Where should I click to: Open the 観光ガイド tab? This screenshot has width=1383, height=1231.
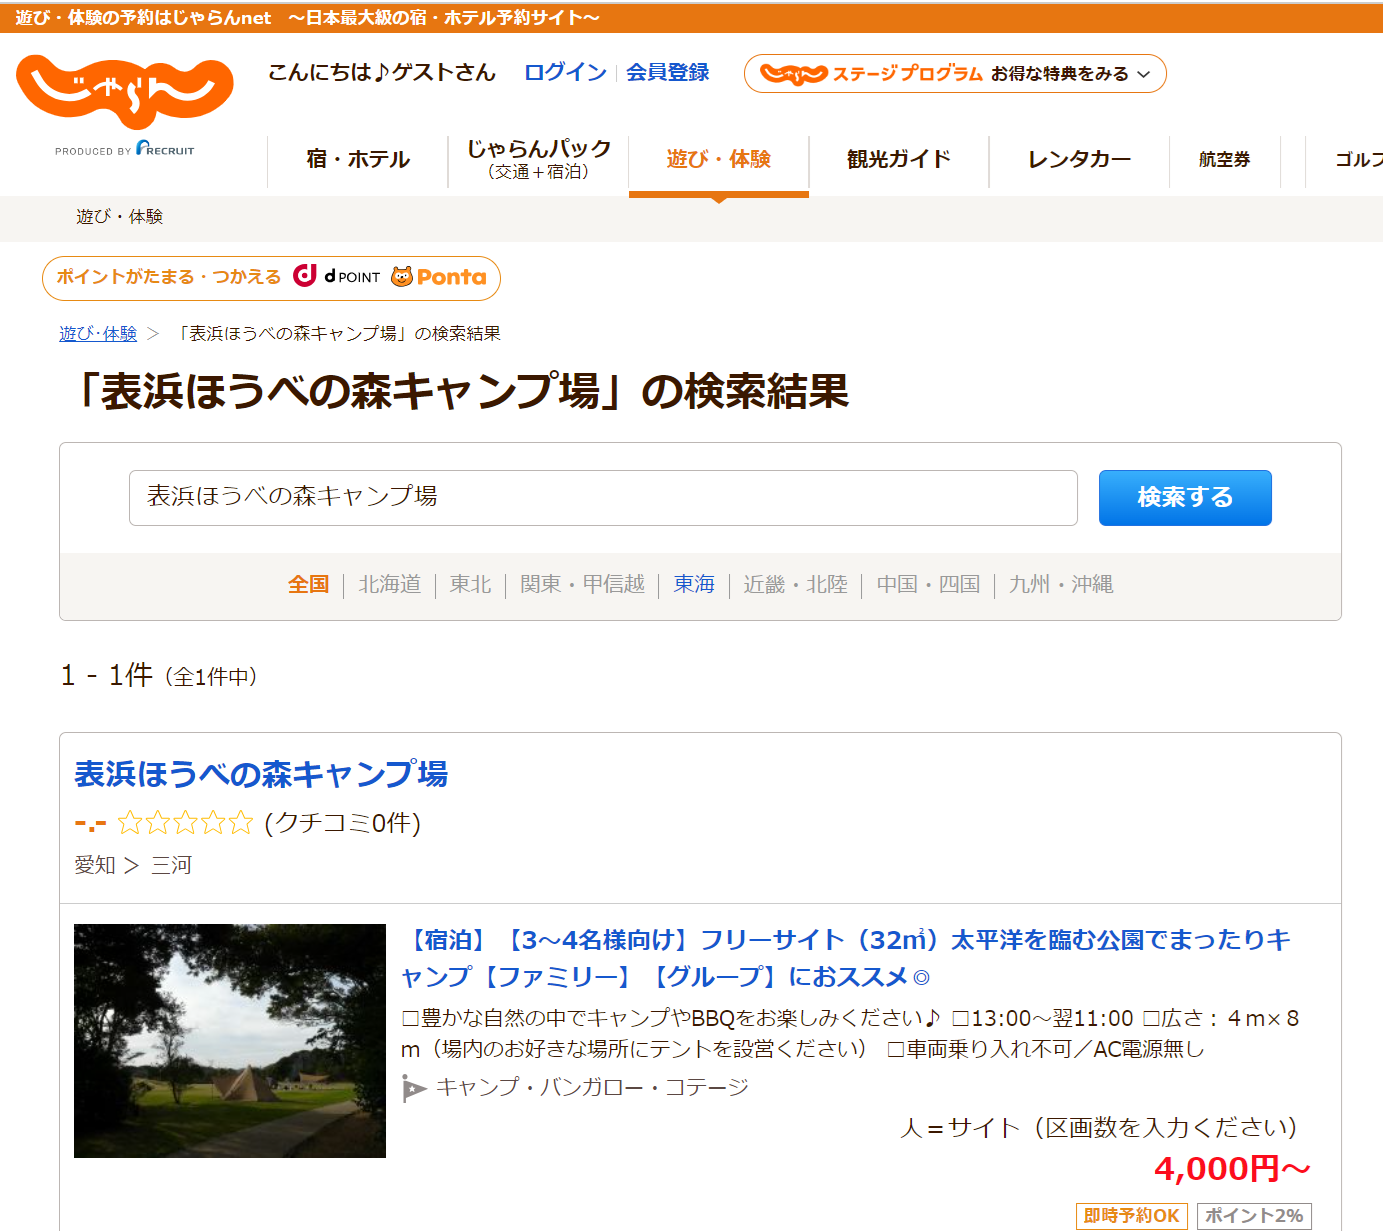[899, 160]
